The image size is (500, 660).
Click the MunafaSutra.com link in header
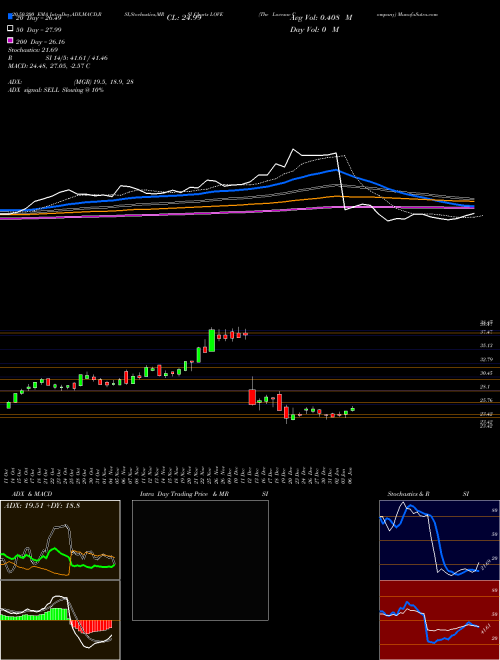pos(419,14)
